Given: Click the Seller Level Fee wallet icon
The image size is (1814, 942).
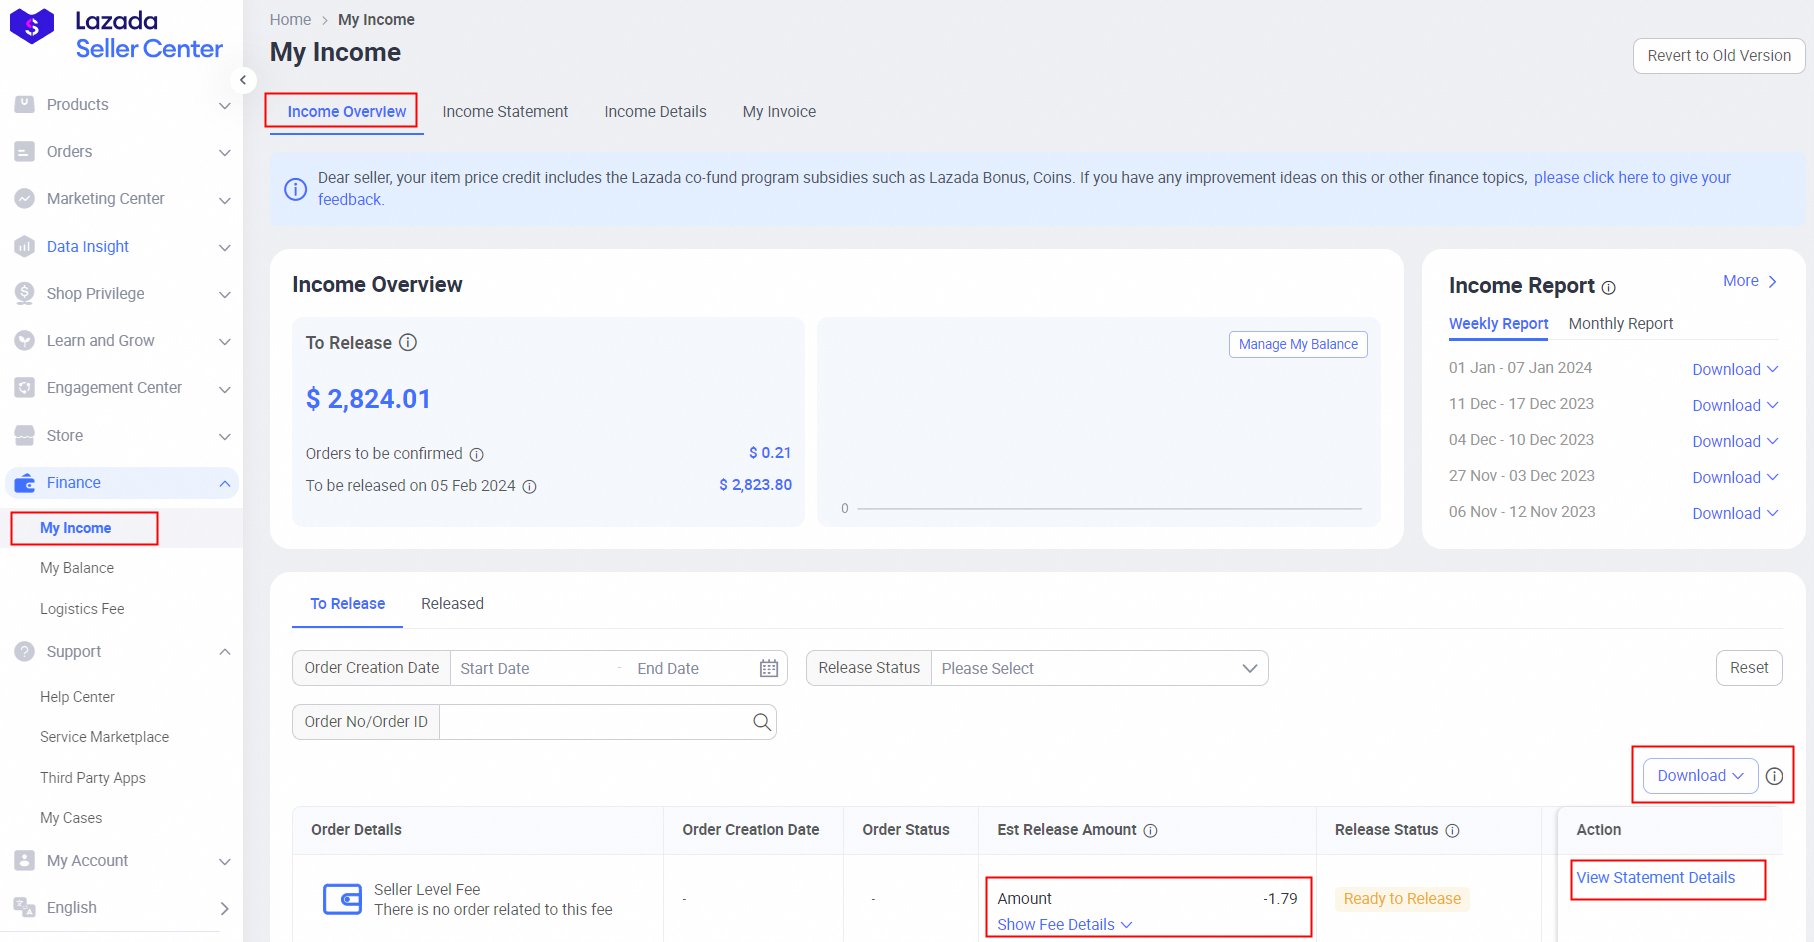Looking at the screenshot, I should coord(342,899).
